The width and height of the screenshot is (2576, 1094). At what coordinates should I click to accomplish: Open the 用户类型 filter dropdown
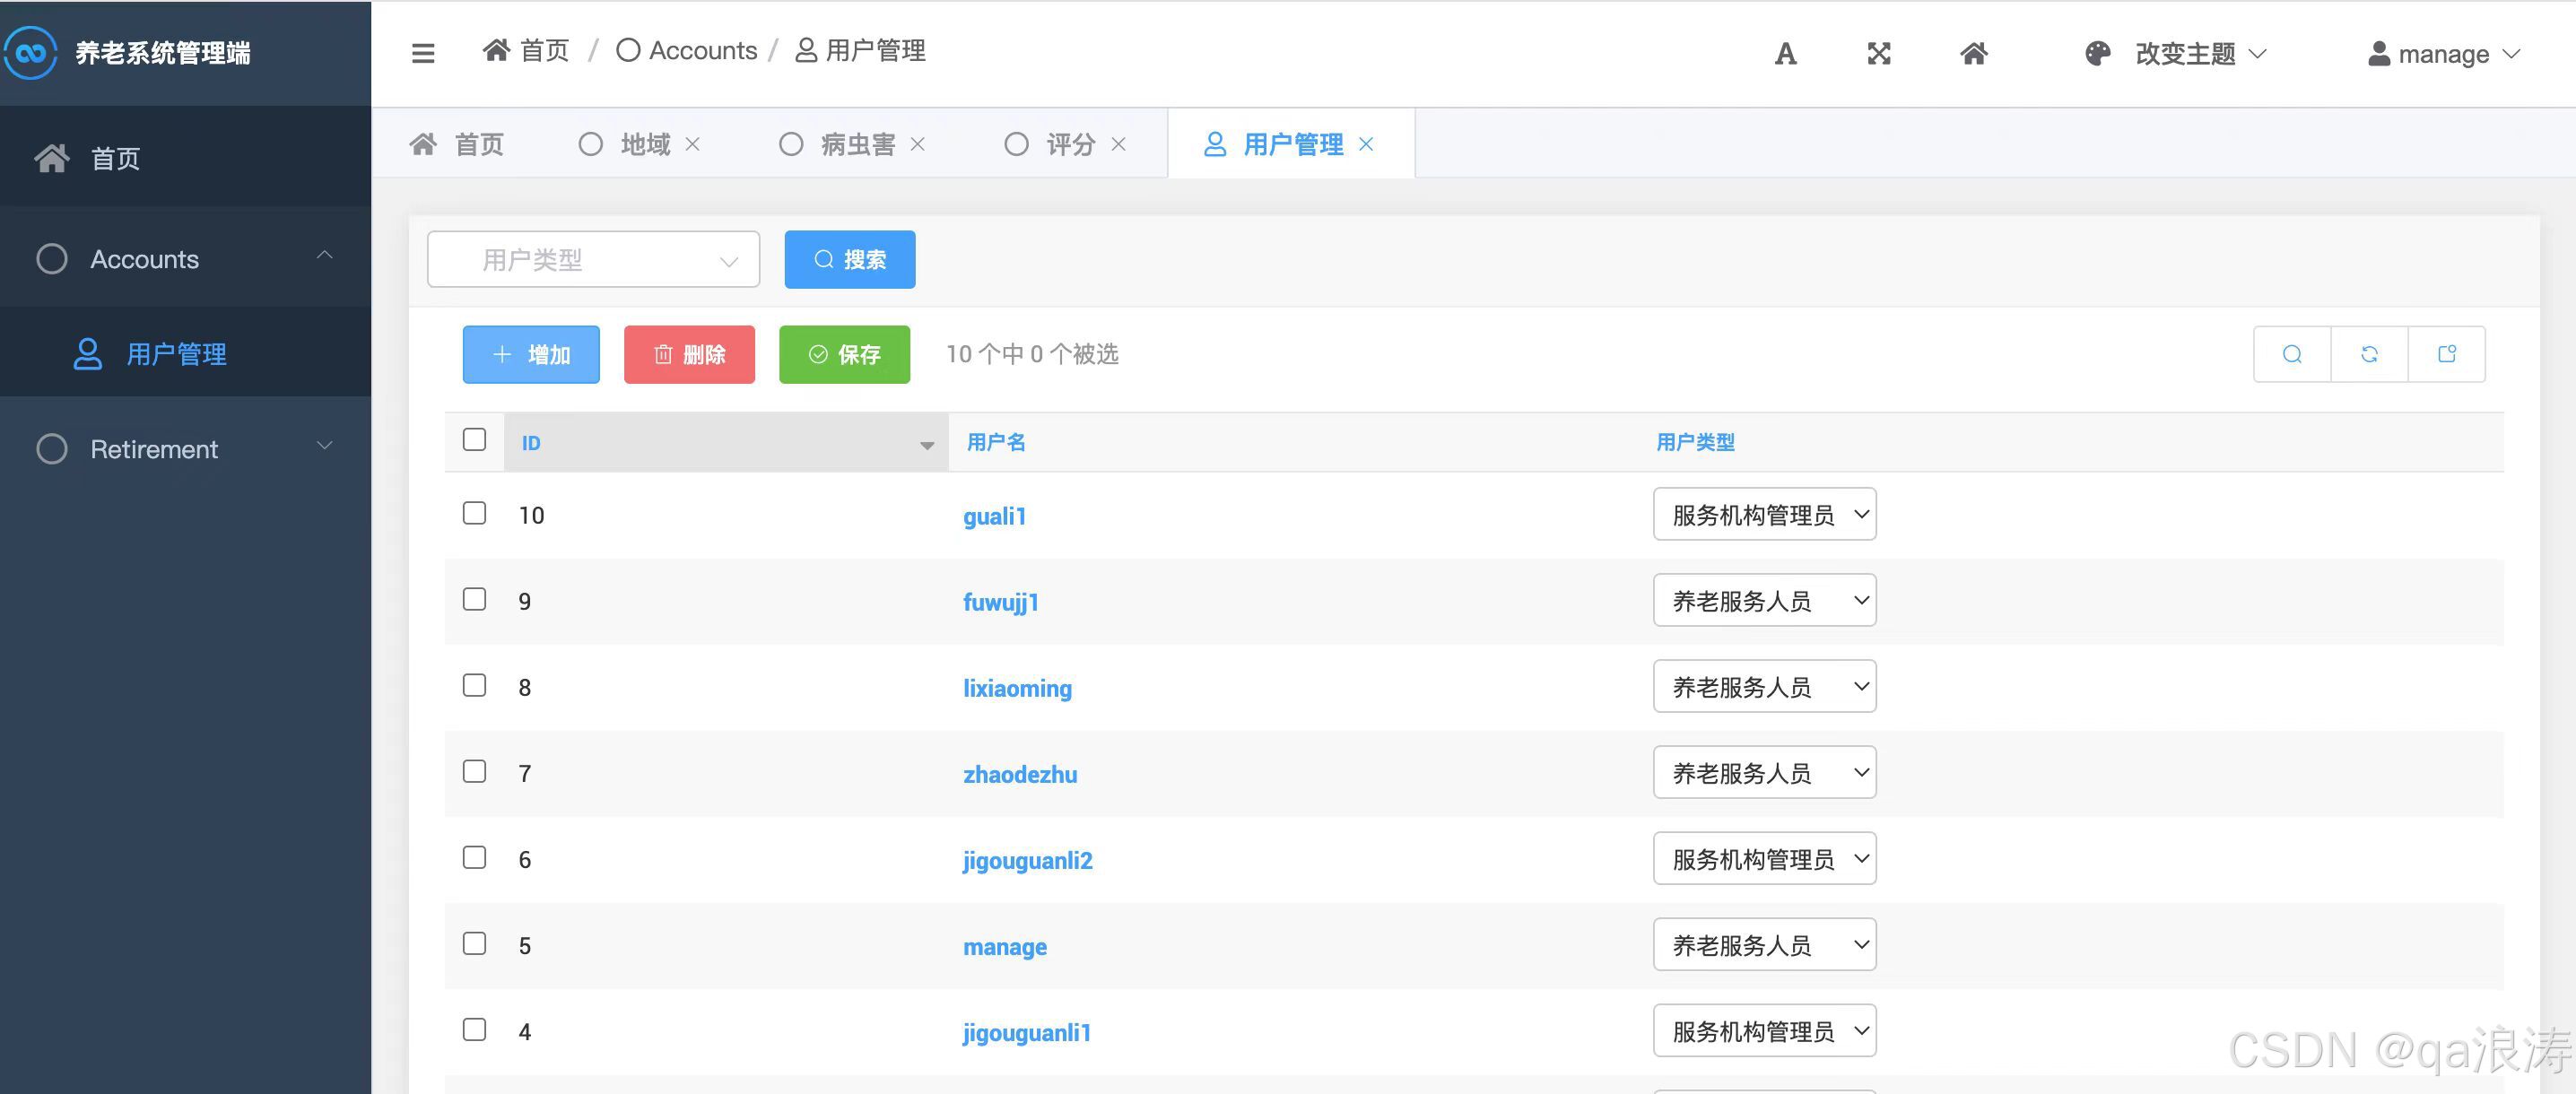point(593,260)
